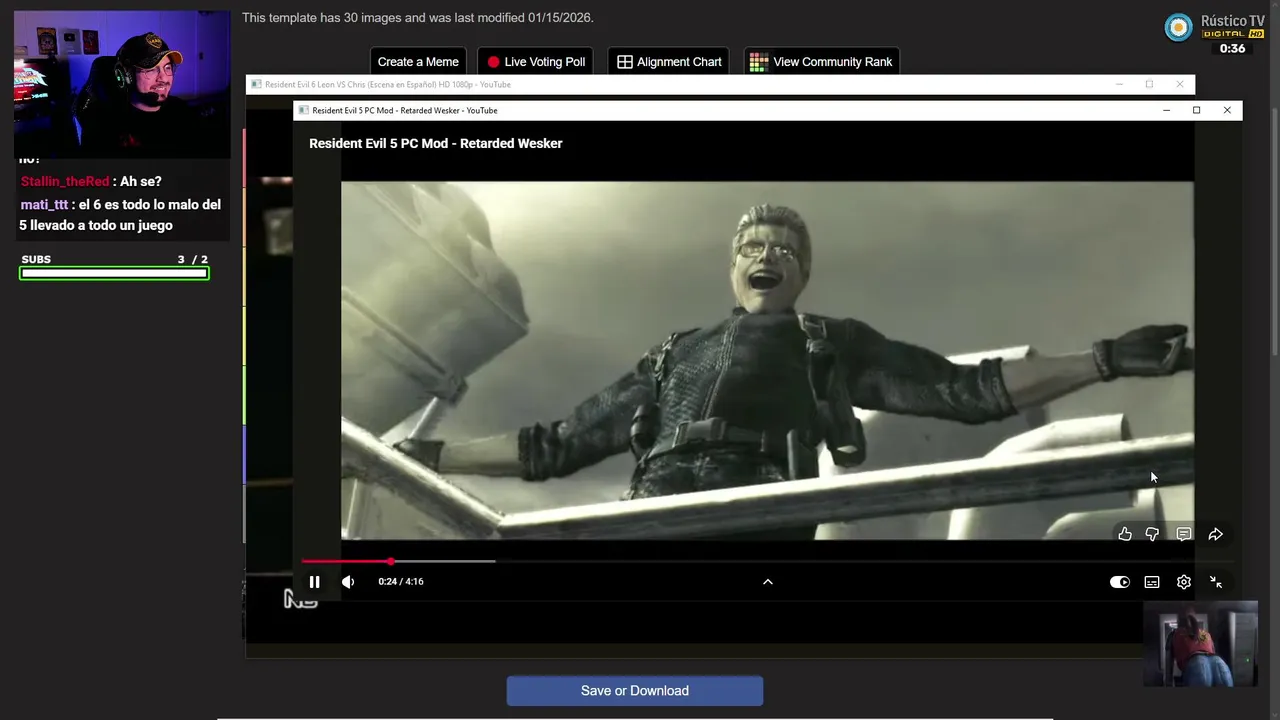Click the Create a Meme button
The height and width of the screenshot is (720, 1280).
(x=418, y=62)
